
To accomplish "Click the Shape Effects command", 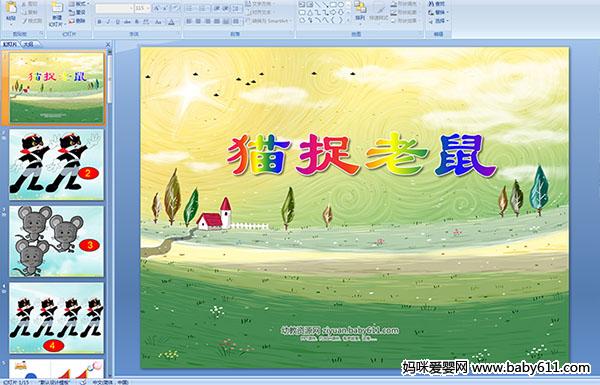I will pos(404,21).
